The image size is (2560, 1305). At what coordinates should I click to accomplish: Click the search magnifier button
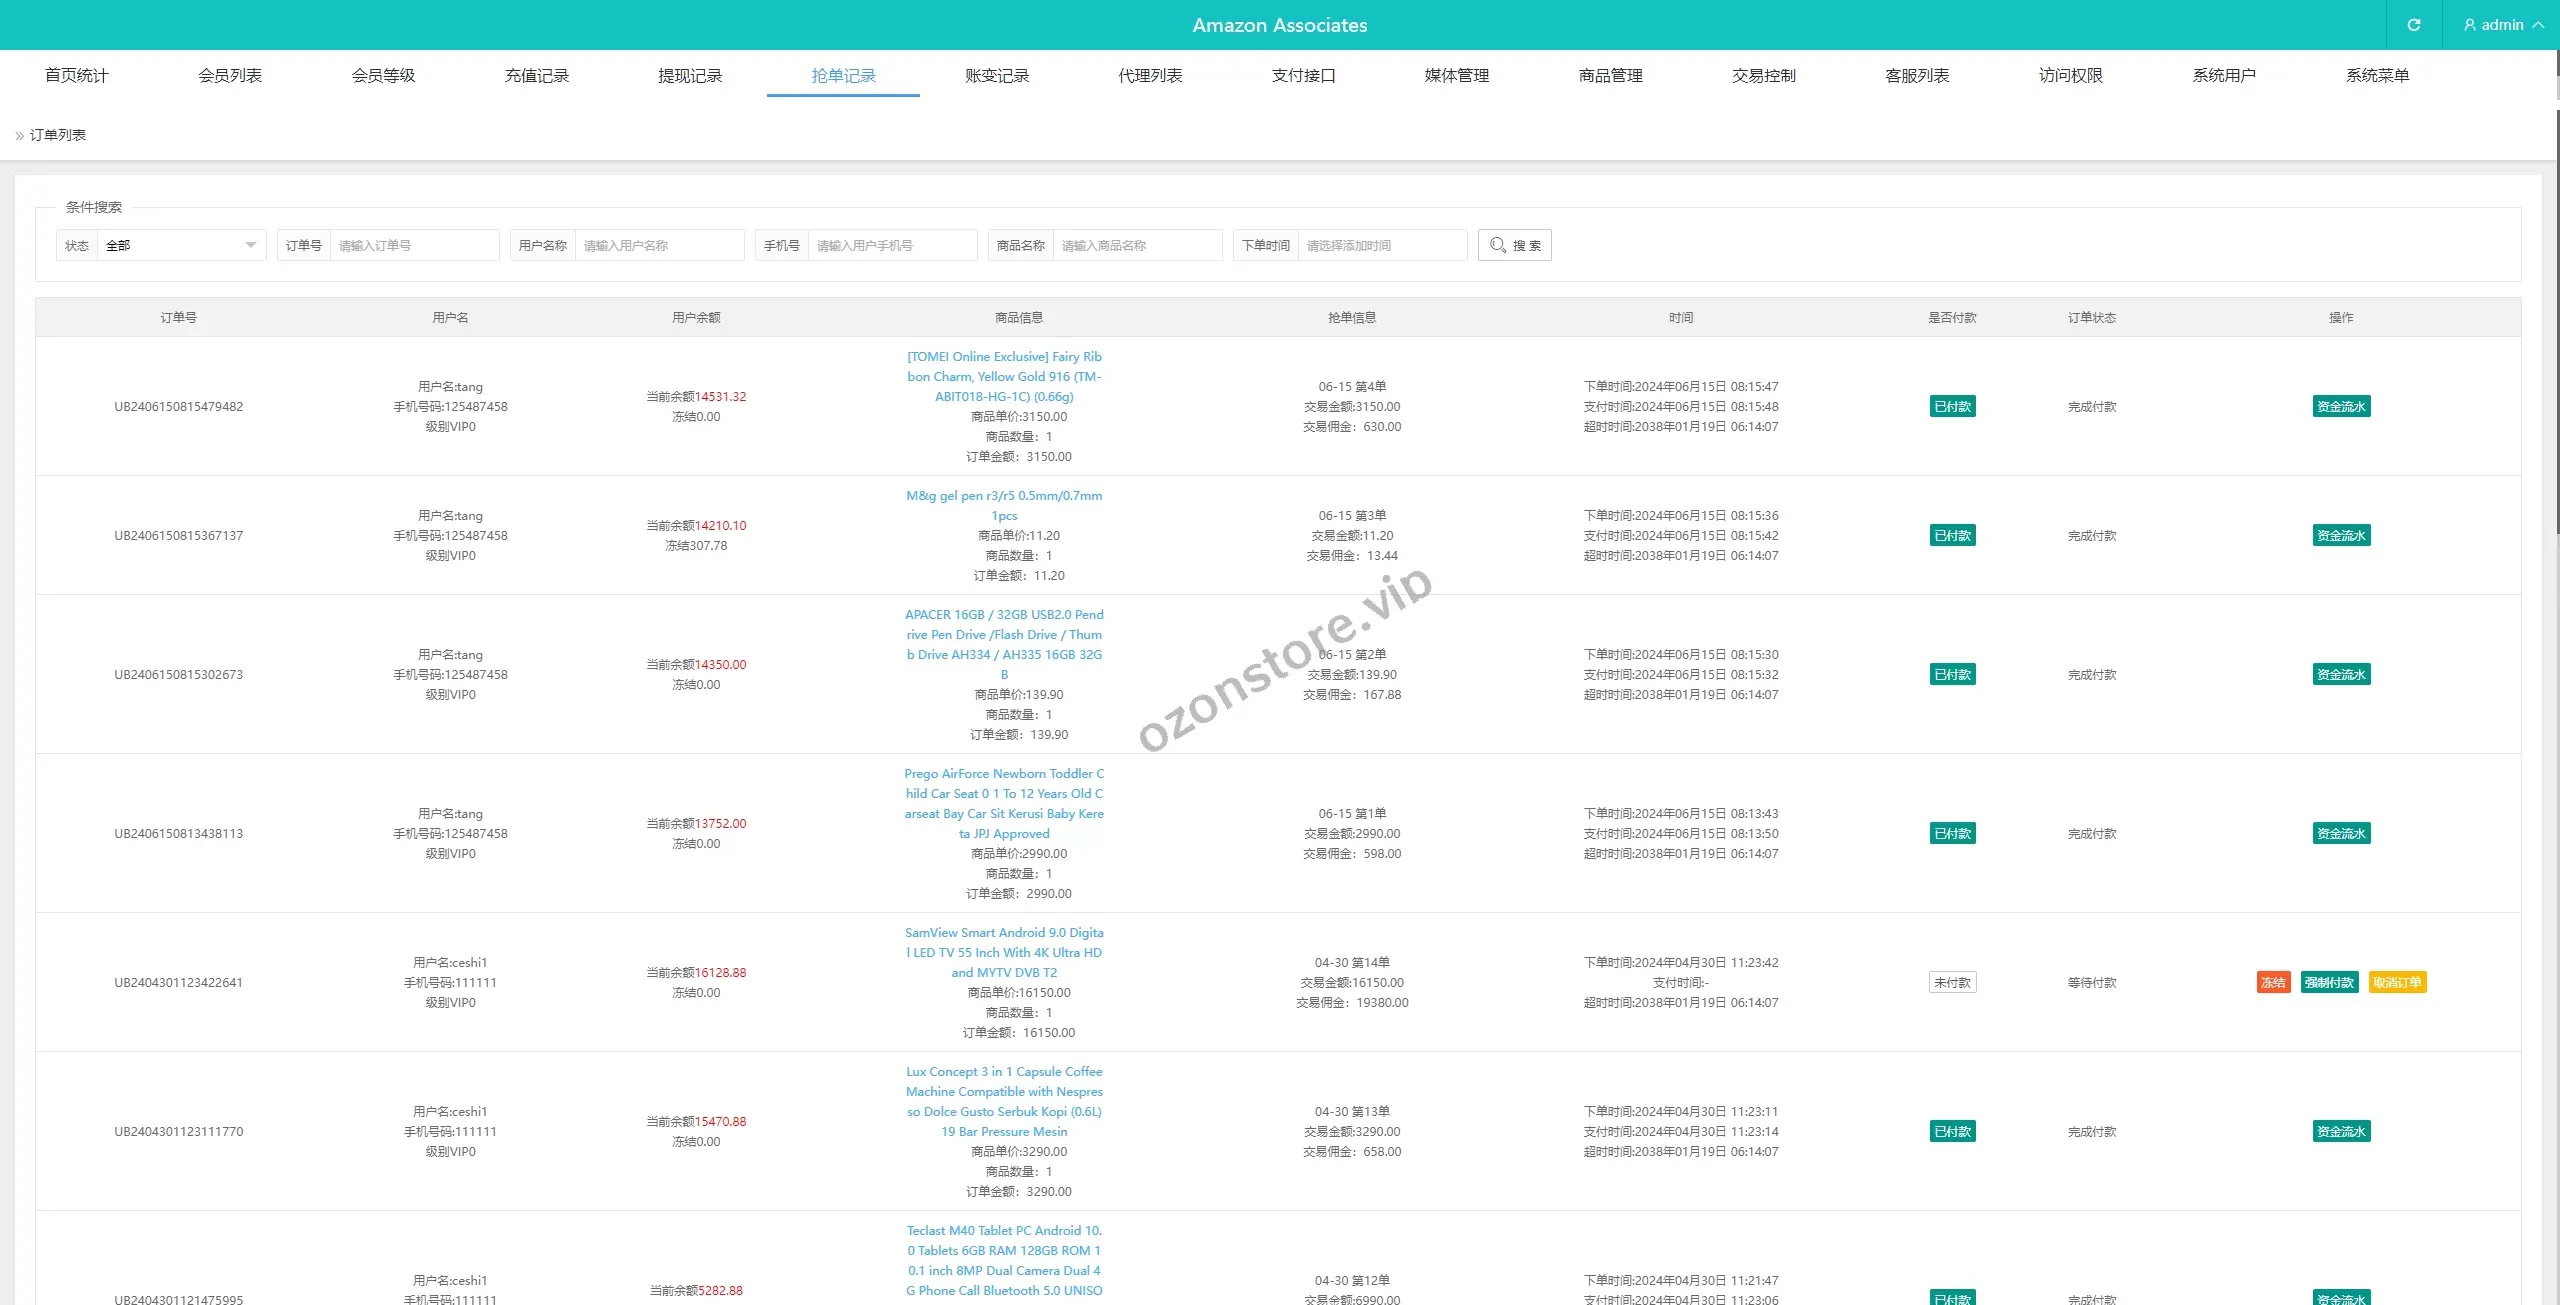tap(1514, 245)
